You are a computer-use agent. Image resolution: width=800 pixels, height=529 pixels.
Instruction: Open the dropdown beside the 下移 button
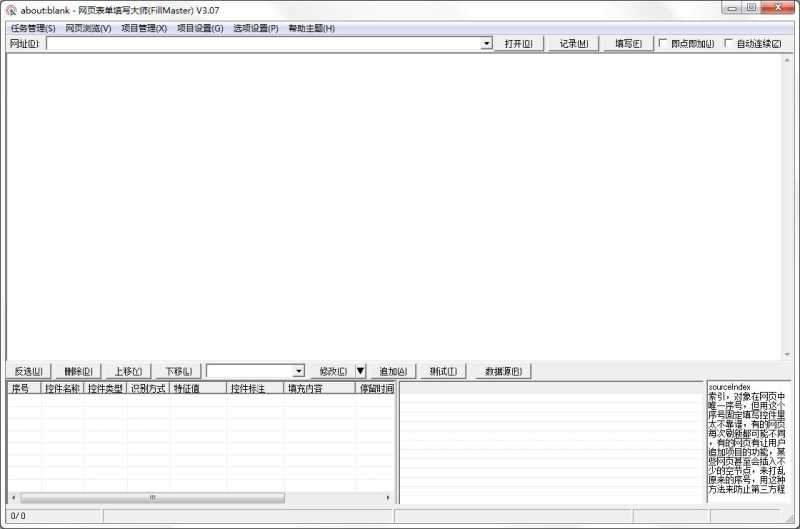tap(299, 371)
